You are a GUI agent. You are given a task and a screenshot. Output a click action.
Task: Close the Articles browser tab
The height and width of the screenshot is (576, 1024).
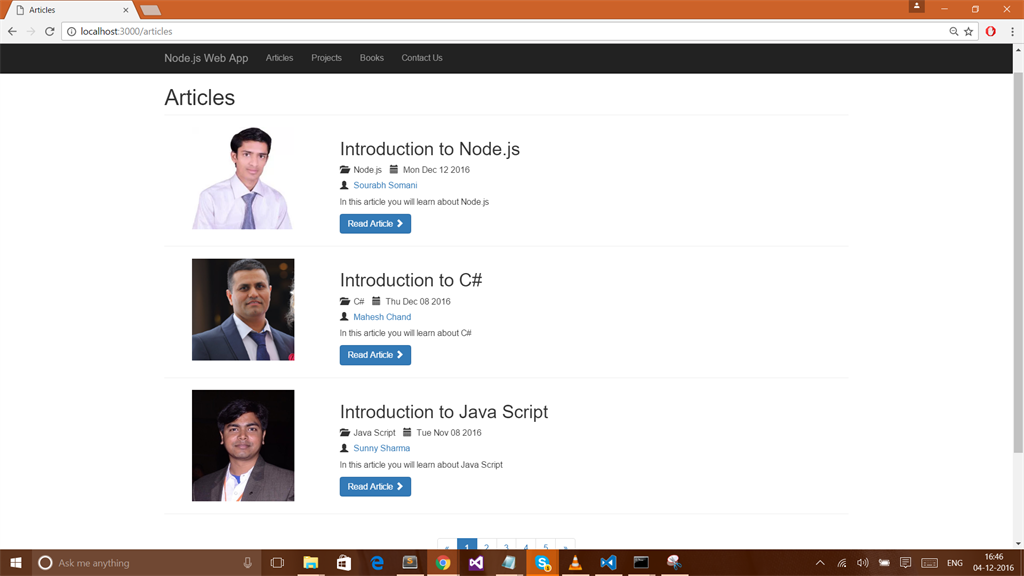coord(125,10)
